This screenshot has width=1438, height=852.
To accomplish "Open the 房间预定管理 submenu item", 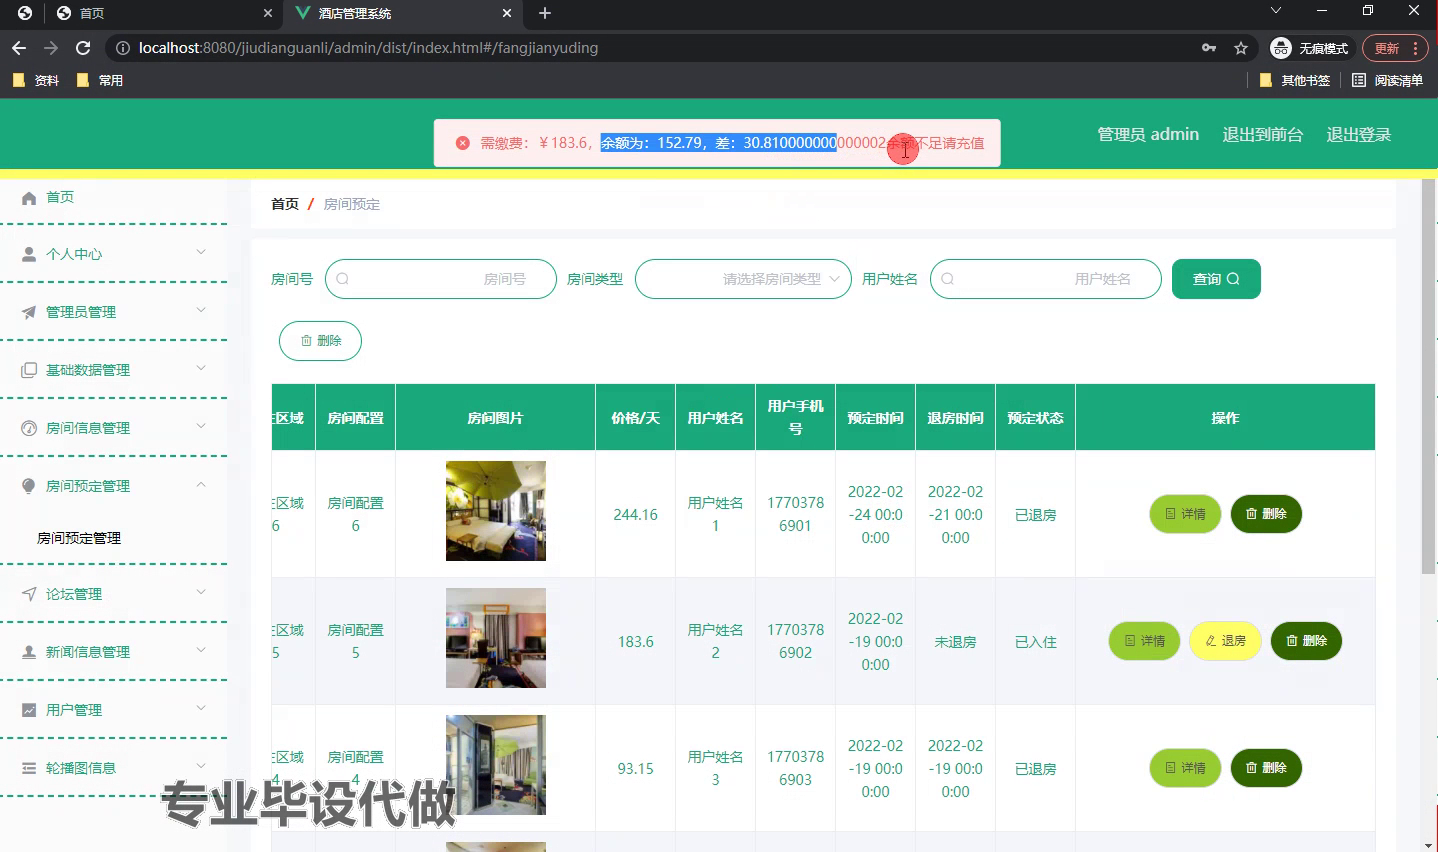I will pyautogui.click(x=79, y=538).
